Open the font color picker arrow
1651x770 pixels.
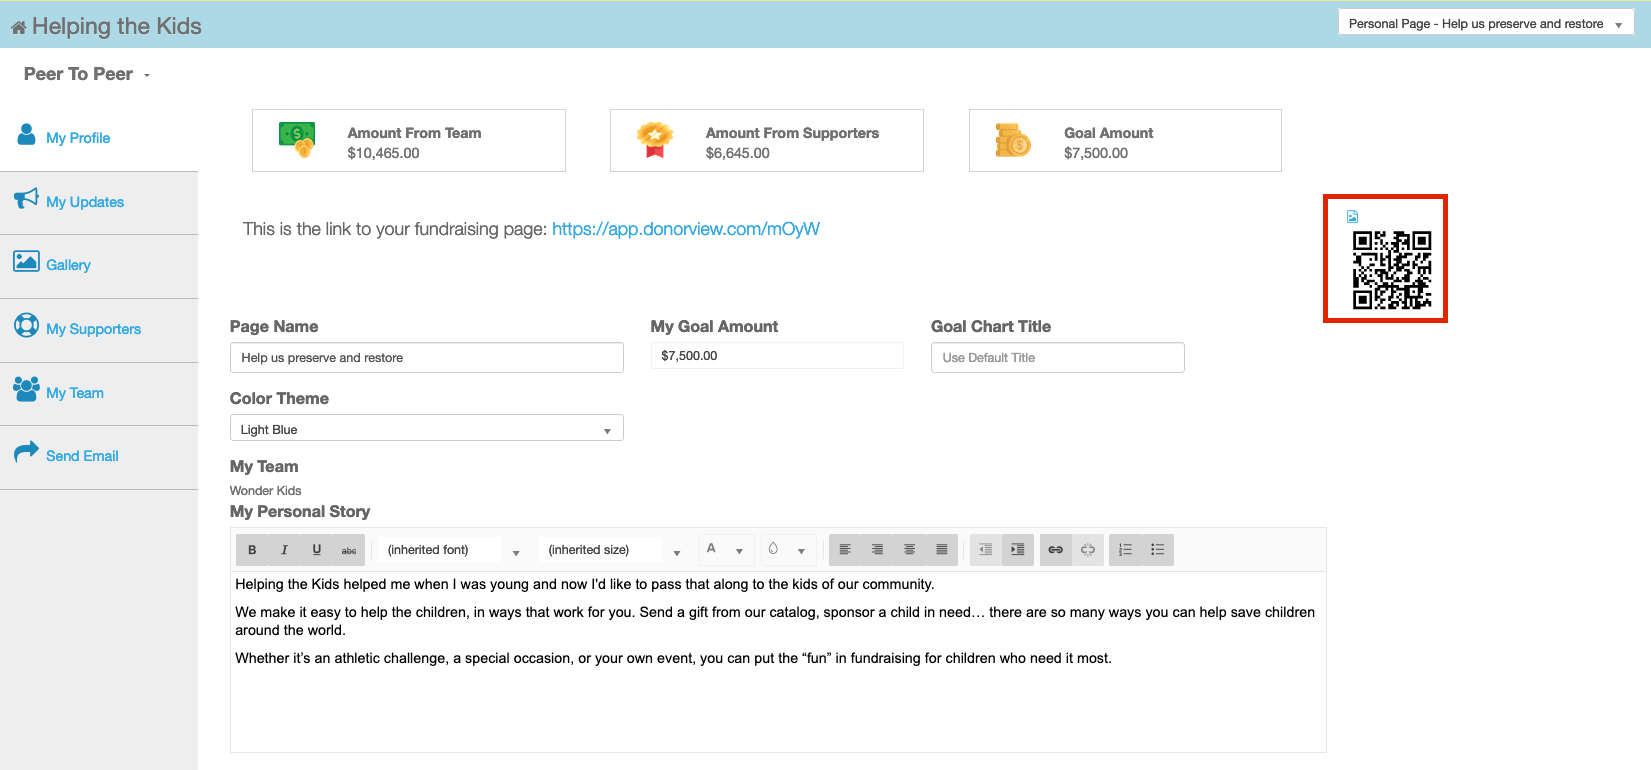(x=739, y=551)
